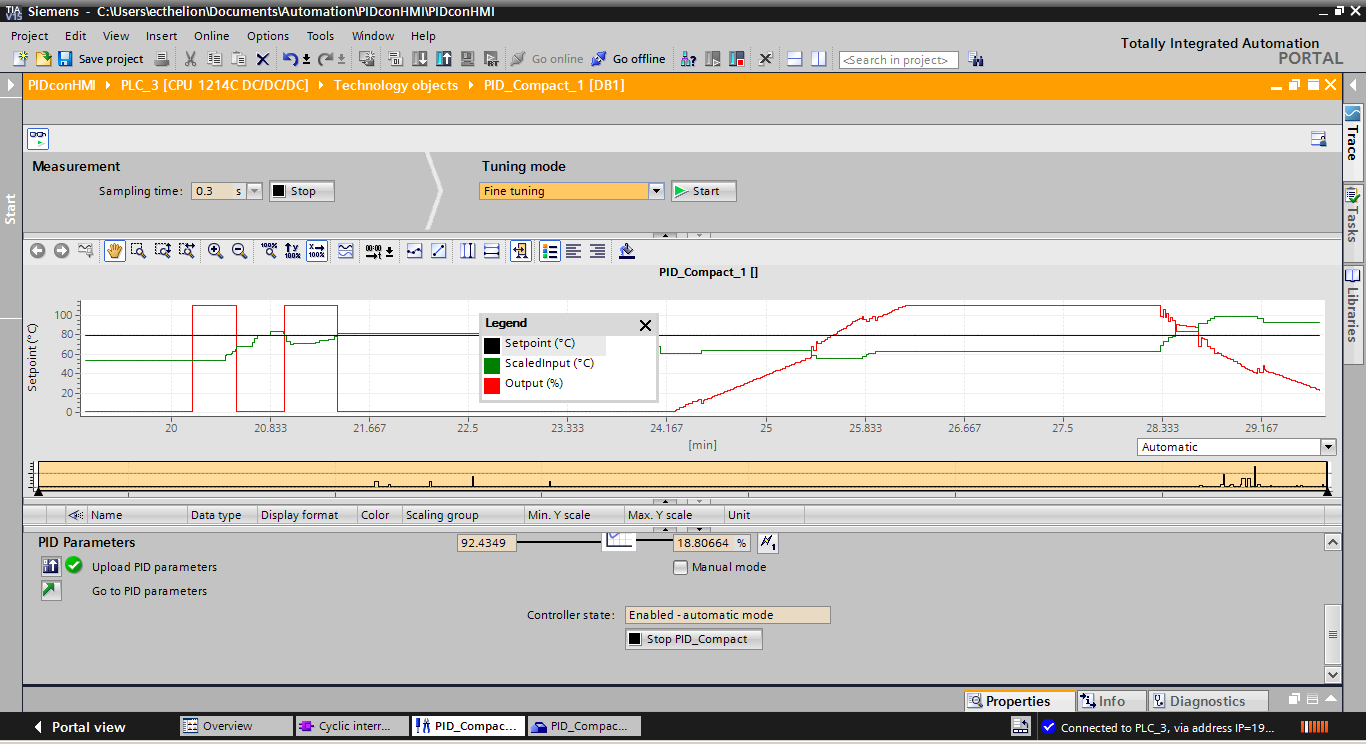Open the Options menu
The image size is (1366, 744).
pos(268,35)
